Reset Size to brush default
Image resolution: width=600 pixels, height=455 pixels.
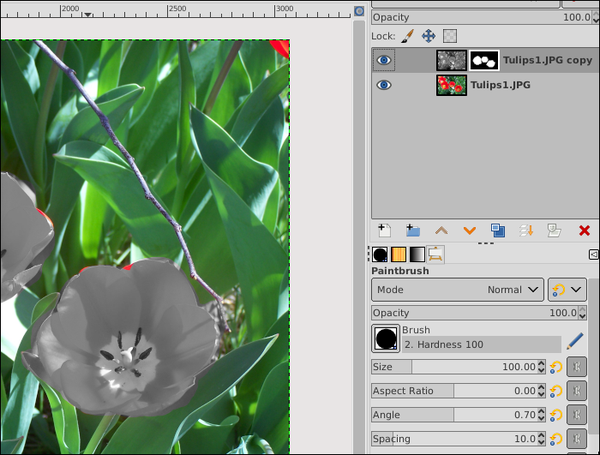point(556,367)
